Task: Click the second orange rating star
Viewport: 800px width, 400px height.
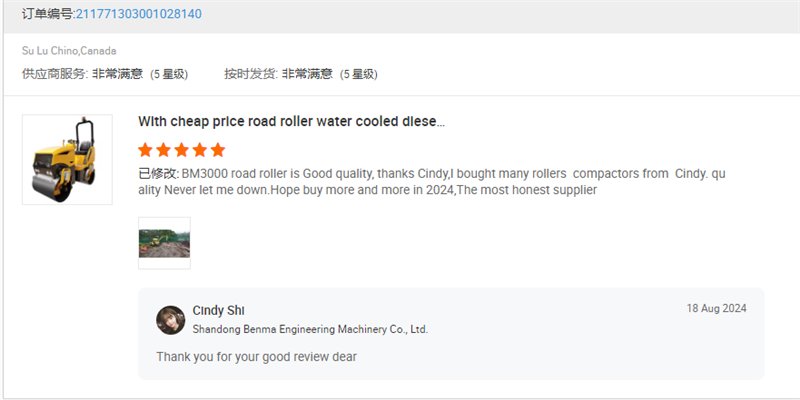Action: tap(163, 150)
